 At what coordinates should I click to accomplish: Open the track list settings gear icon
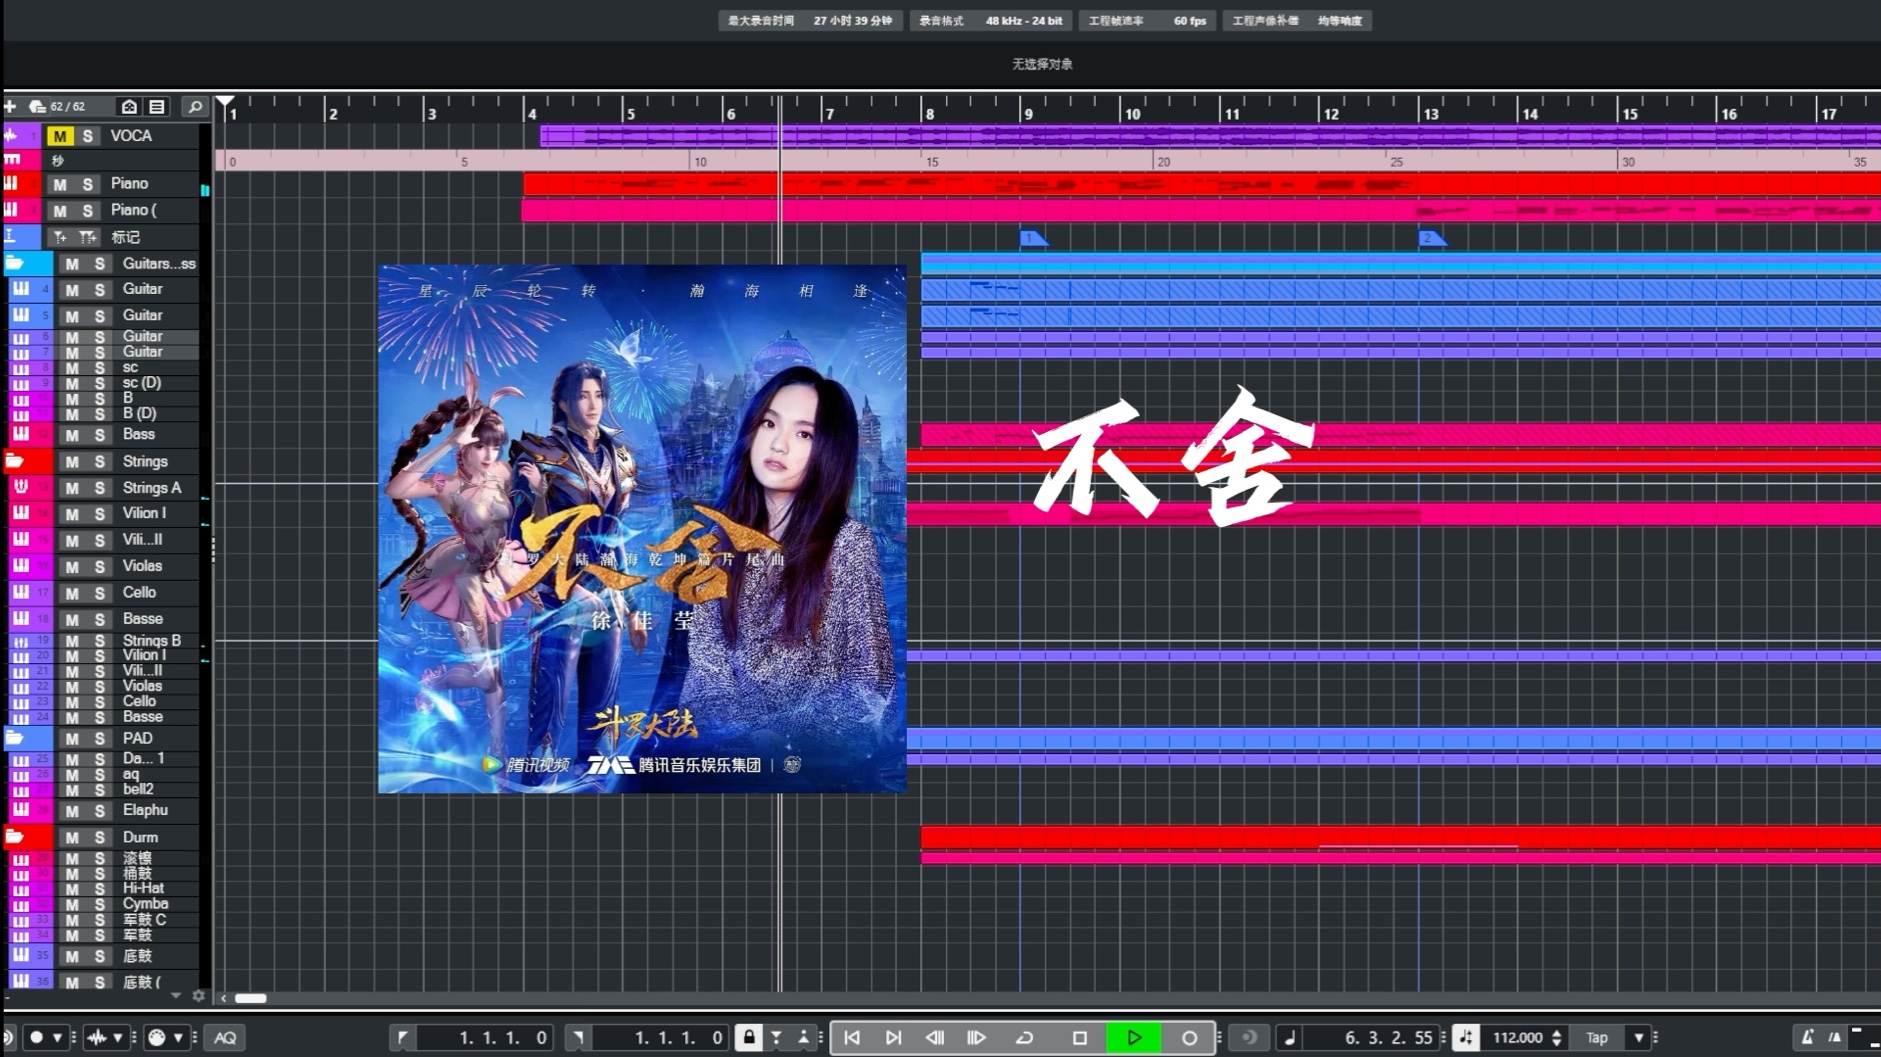pos(199,996)
